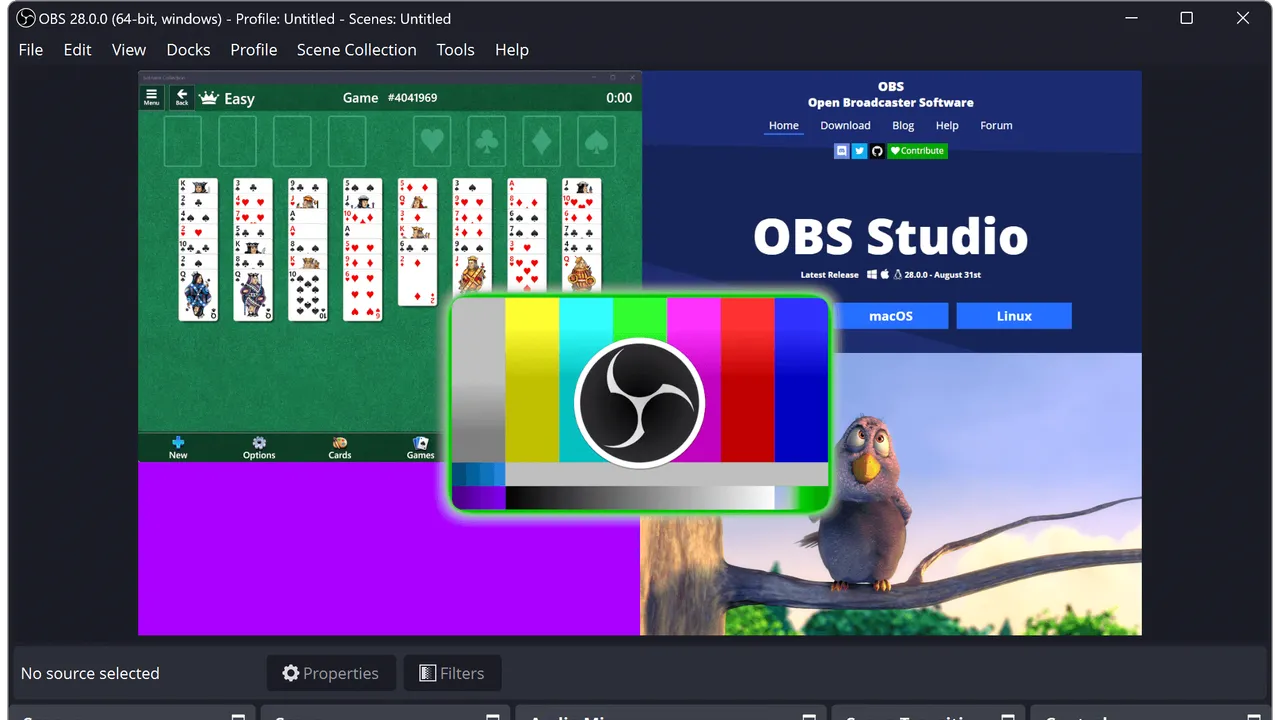
Task: Open Help in the OBS menu bar
Action: click(x=512, y=50)
